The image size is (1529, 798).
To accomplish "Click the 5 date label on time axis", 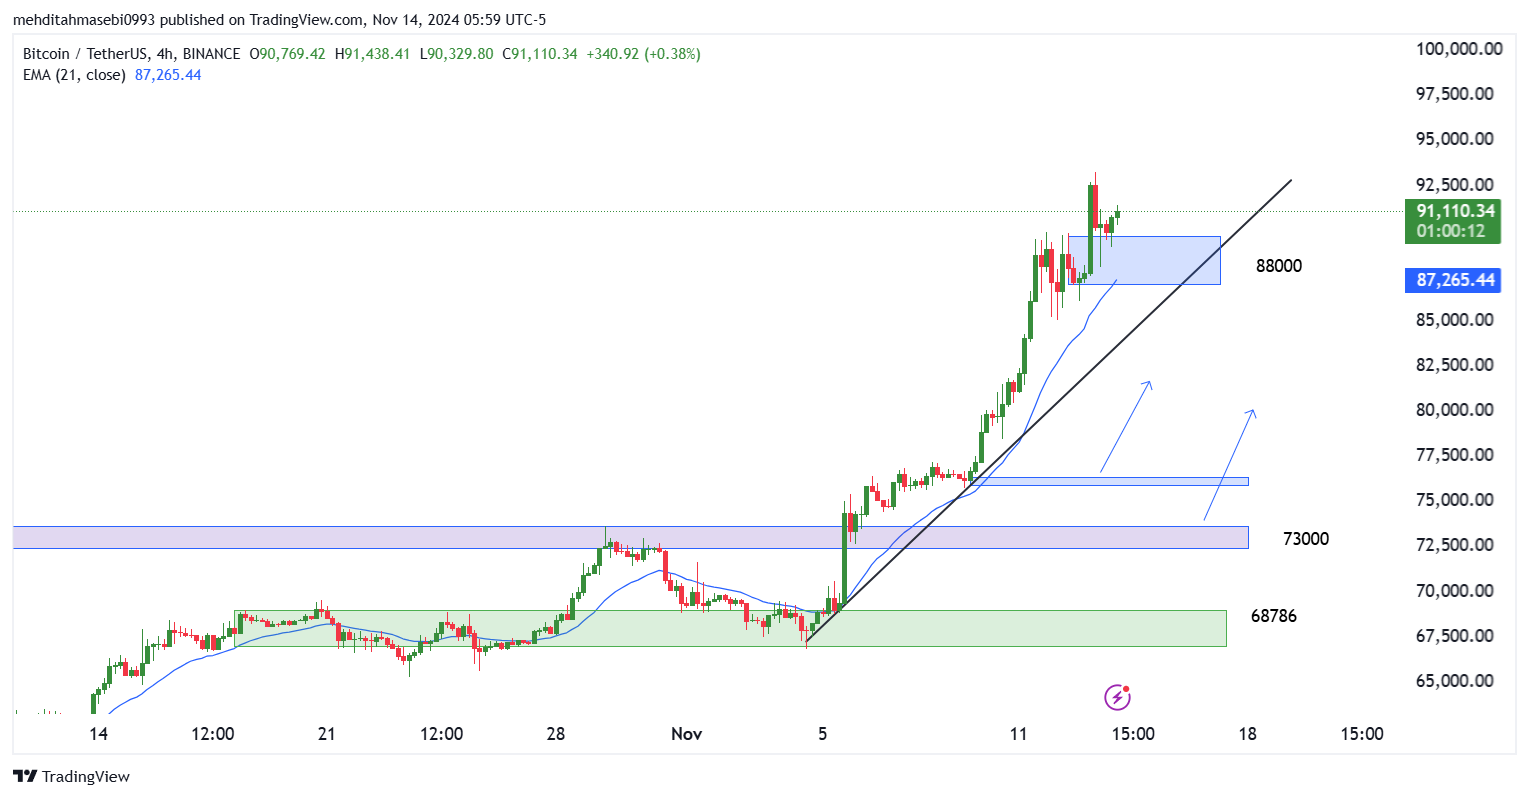I will tap(823, 734).
